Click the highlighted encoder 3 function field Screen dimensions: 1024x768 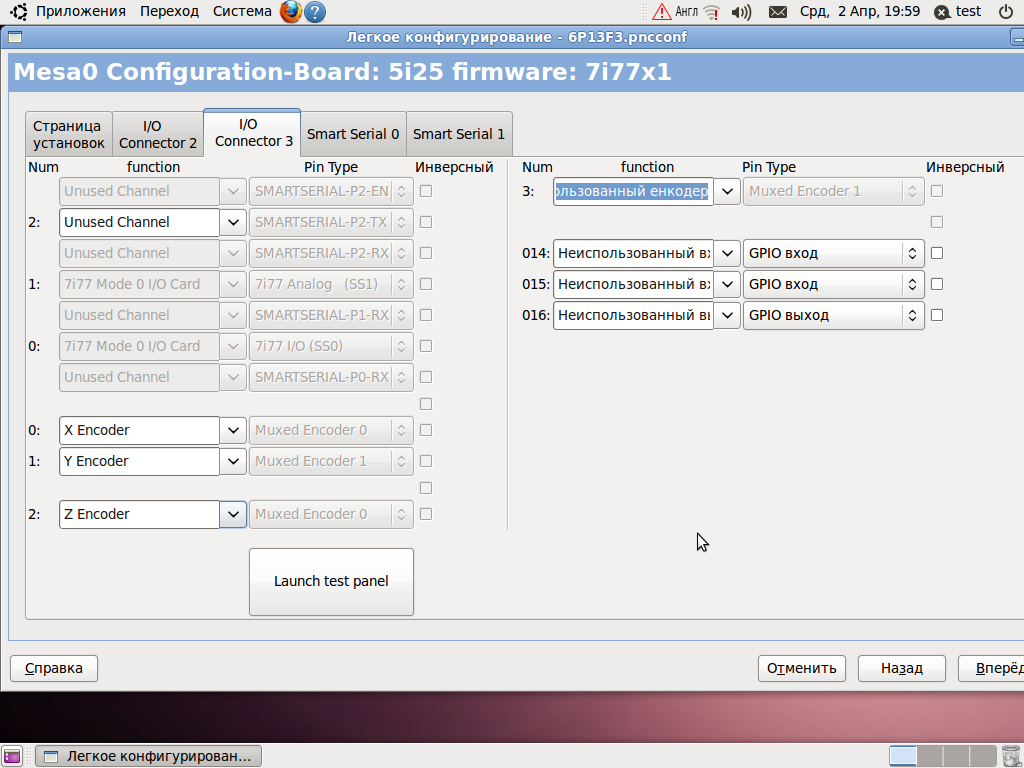(633, 191)
